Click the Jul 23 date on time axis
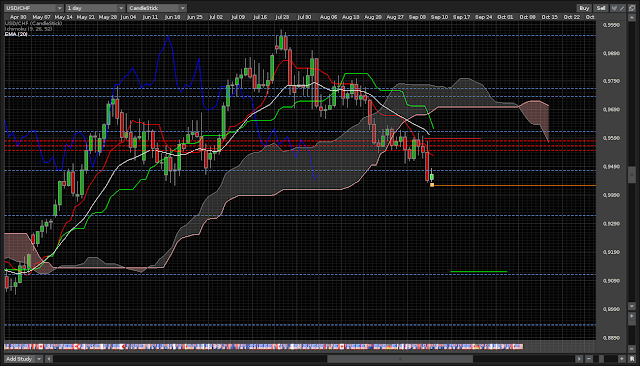640x366 pixels. coord(282,17)
